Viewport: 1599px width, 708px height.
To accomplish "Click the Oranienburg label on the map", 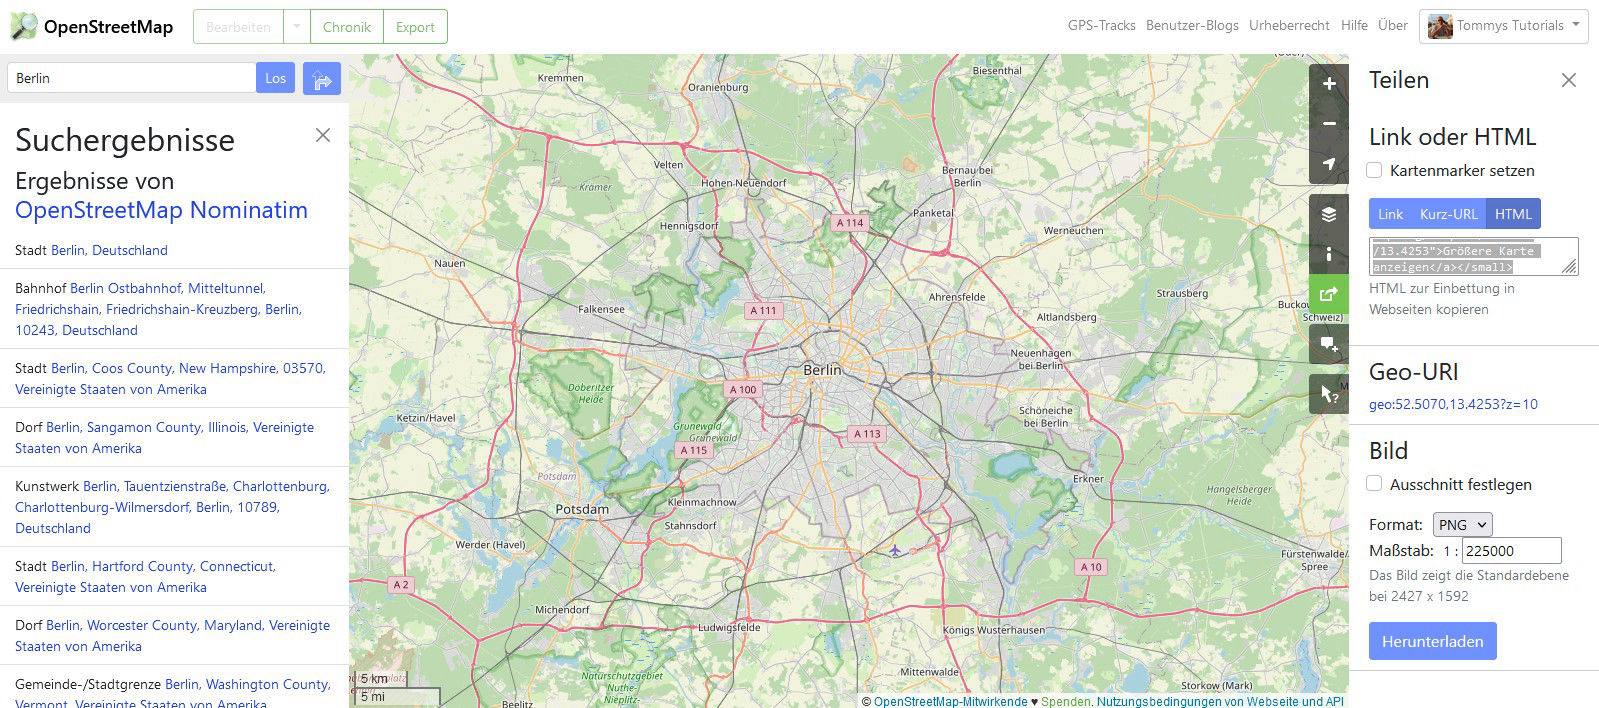I will tap(718, 87).
